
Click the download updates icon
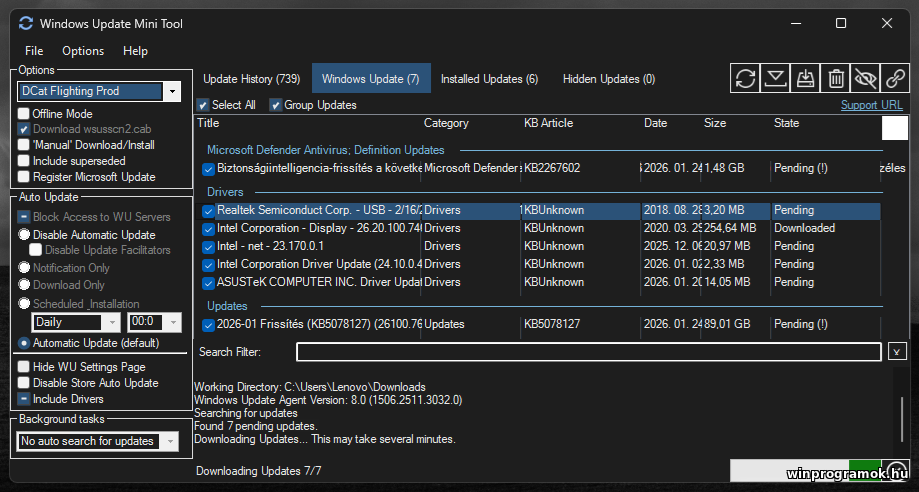pyautogui.click(x=775, y=78)
